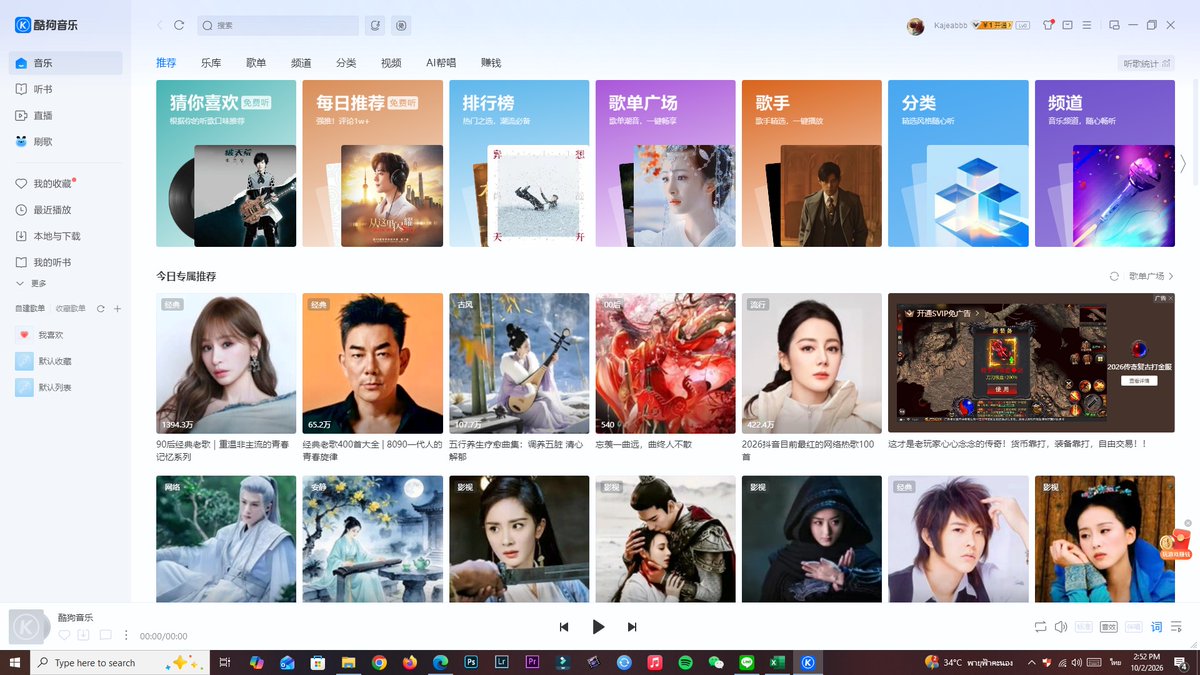Open the 歌单广场 card
Screen dimensions: 1200x675
(665, 163)
